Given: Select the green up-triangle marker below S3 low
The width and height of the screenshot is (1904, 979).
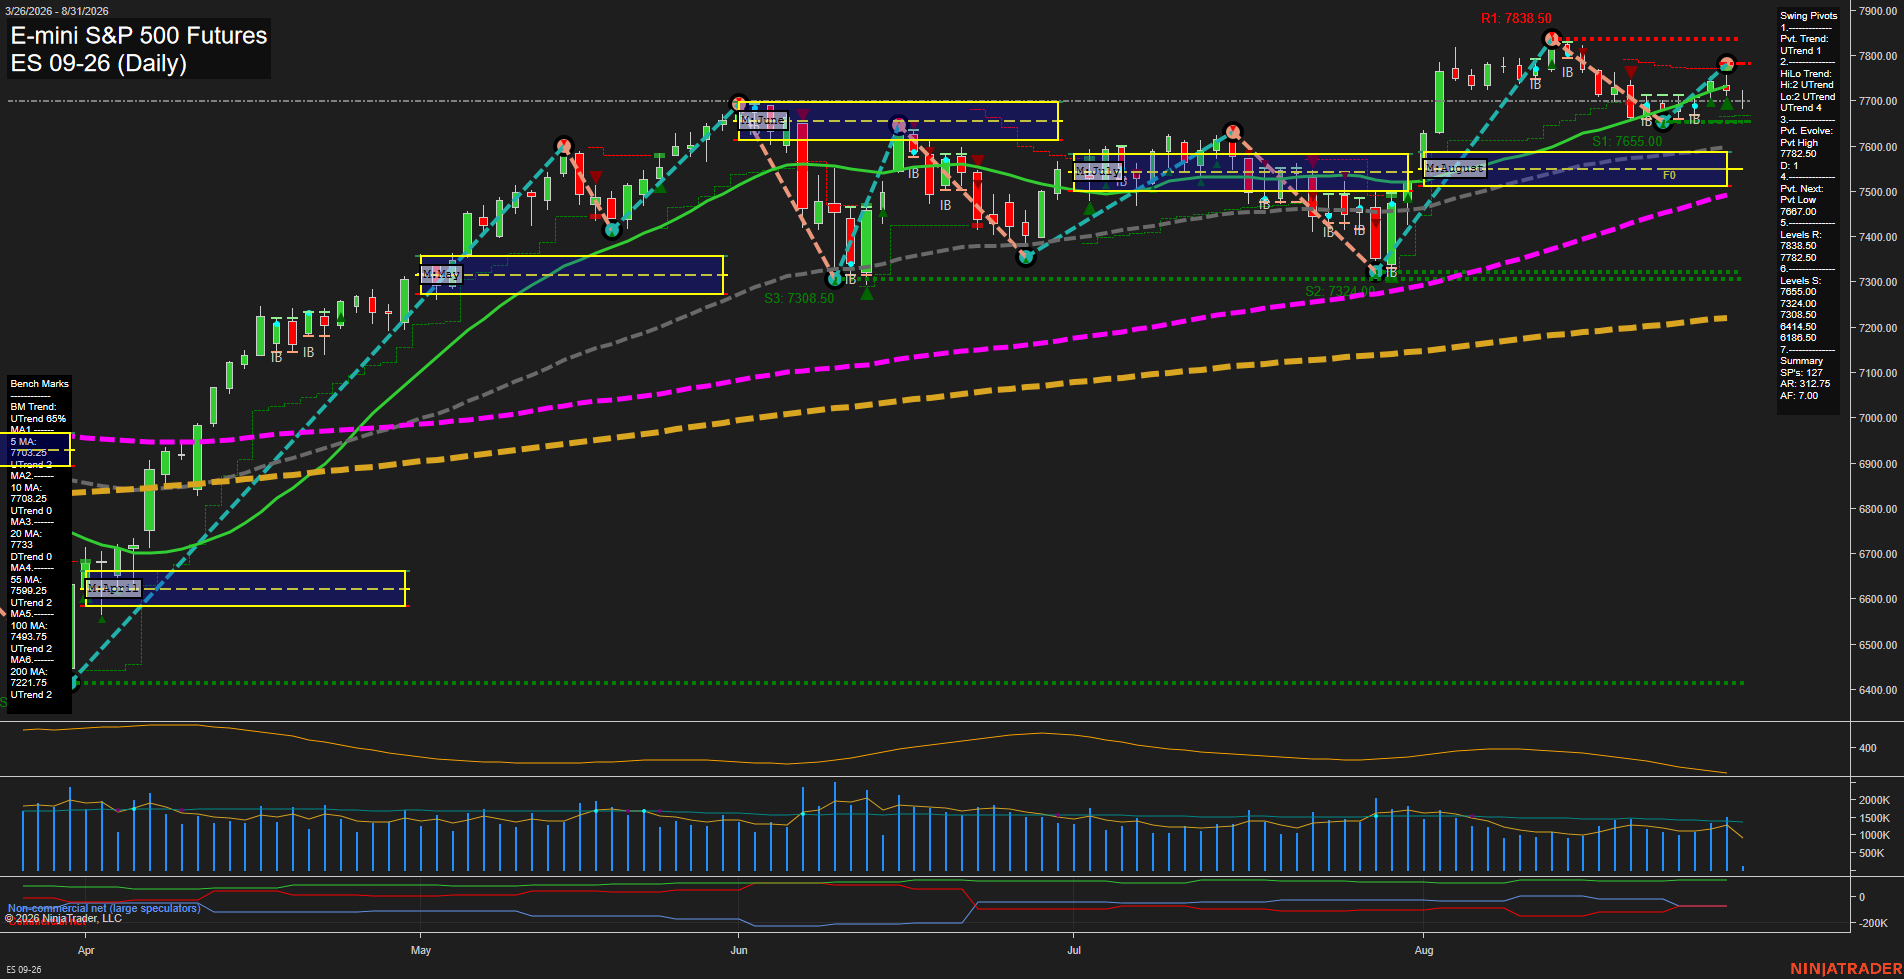Looking at the screenshot, I should pos(867,293).
